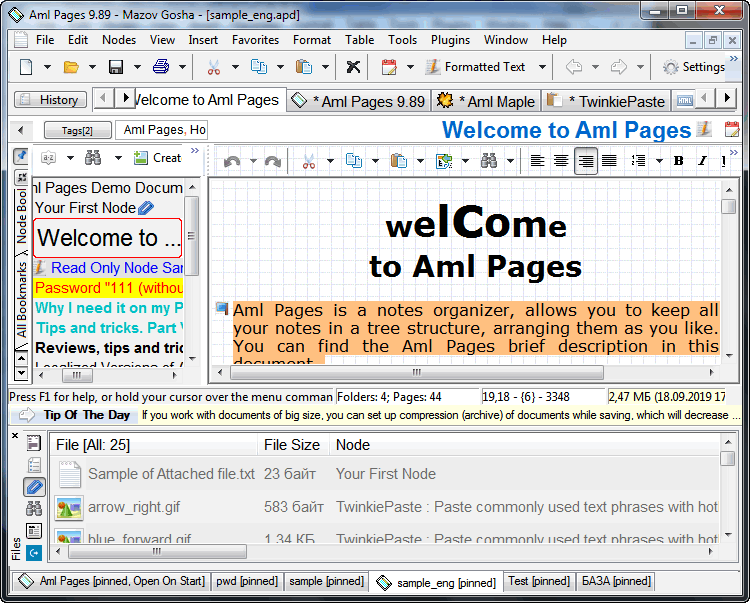
Task: Click the Redo icon in editor toolbar
Action: coord(273,161)
